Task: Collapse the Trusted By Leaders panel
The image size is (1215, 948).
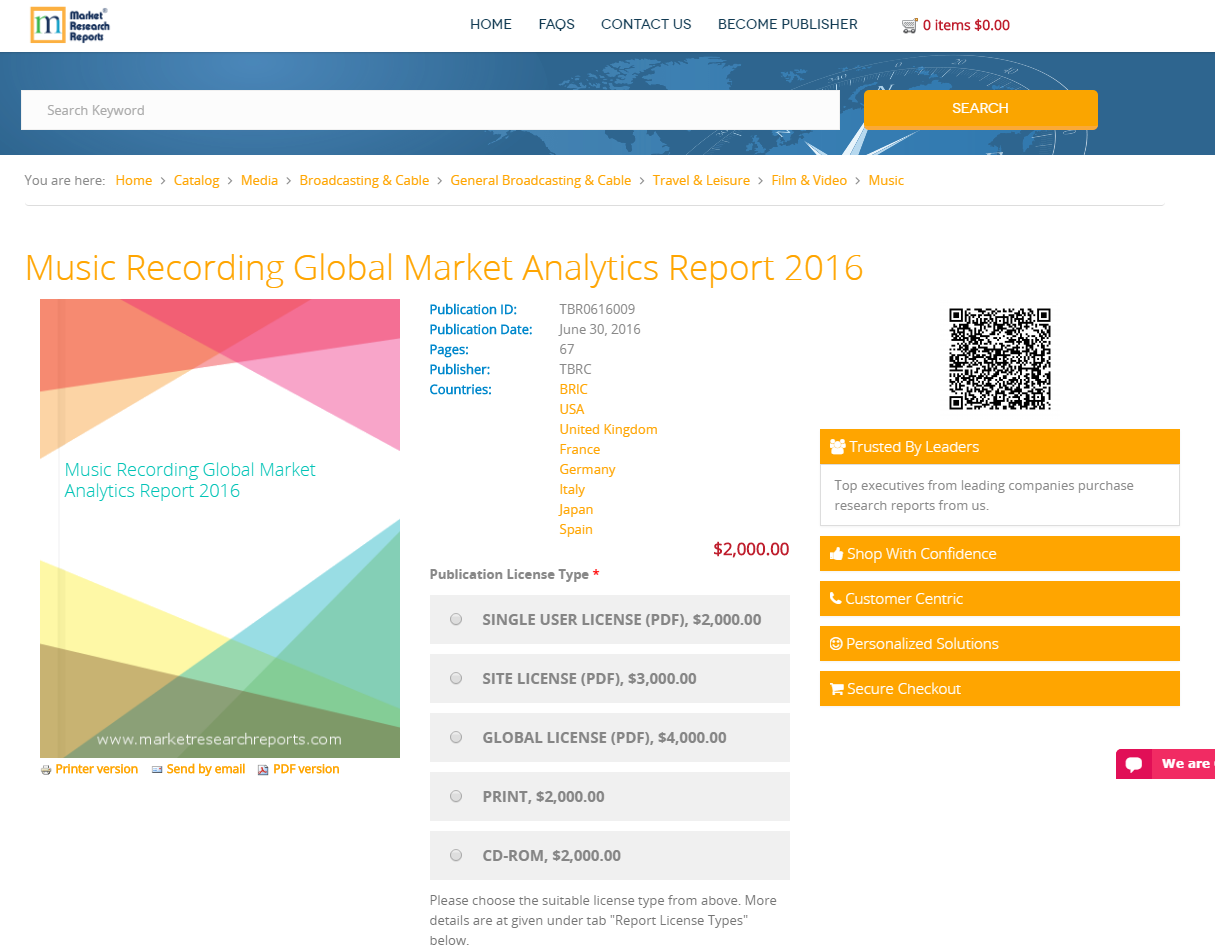Action: point(1000,447)
